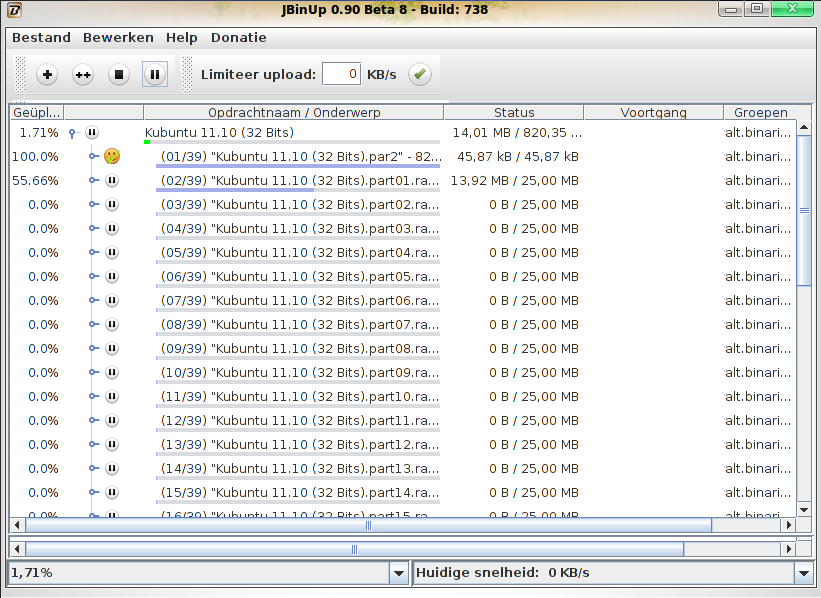Click the upload limit KB/s input field
Viewport: 821px width, 598px height.
click(341, 74)
